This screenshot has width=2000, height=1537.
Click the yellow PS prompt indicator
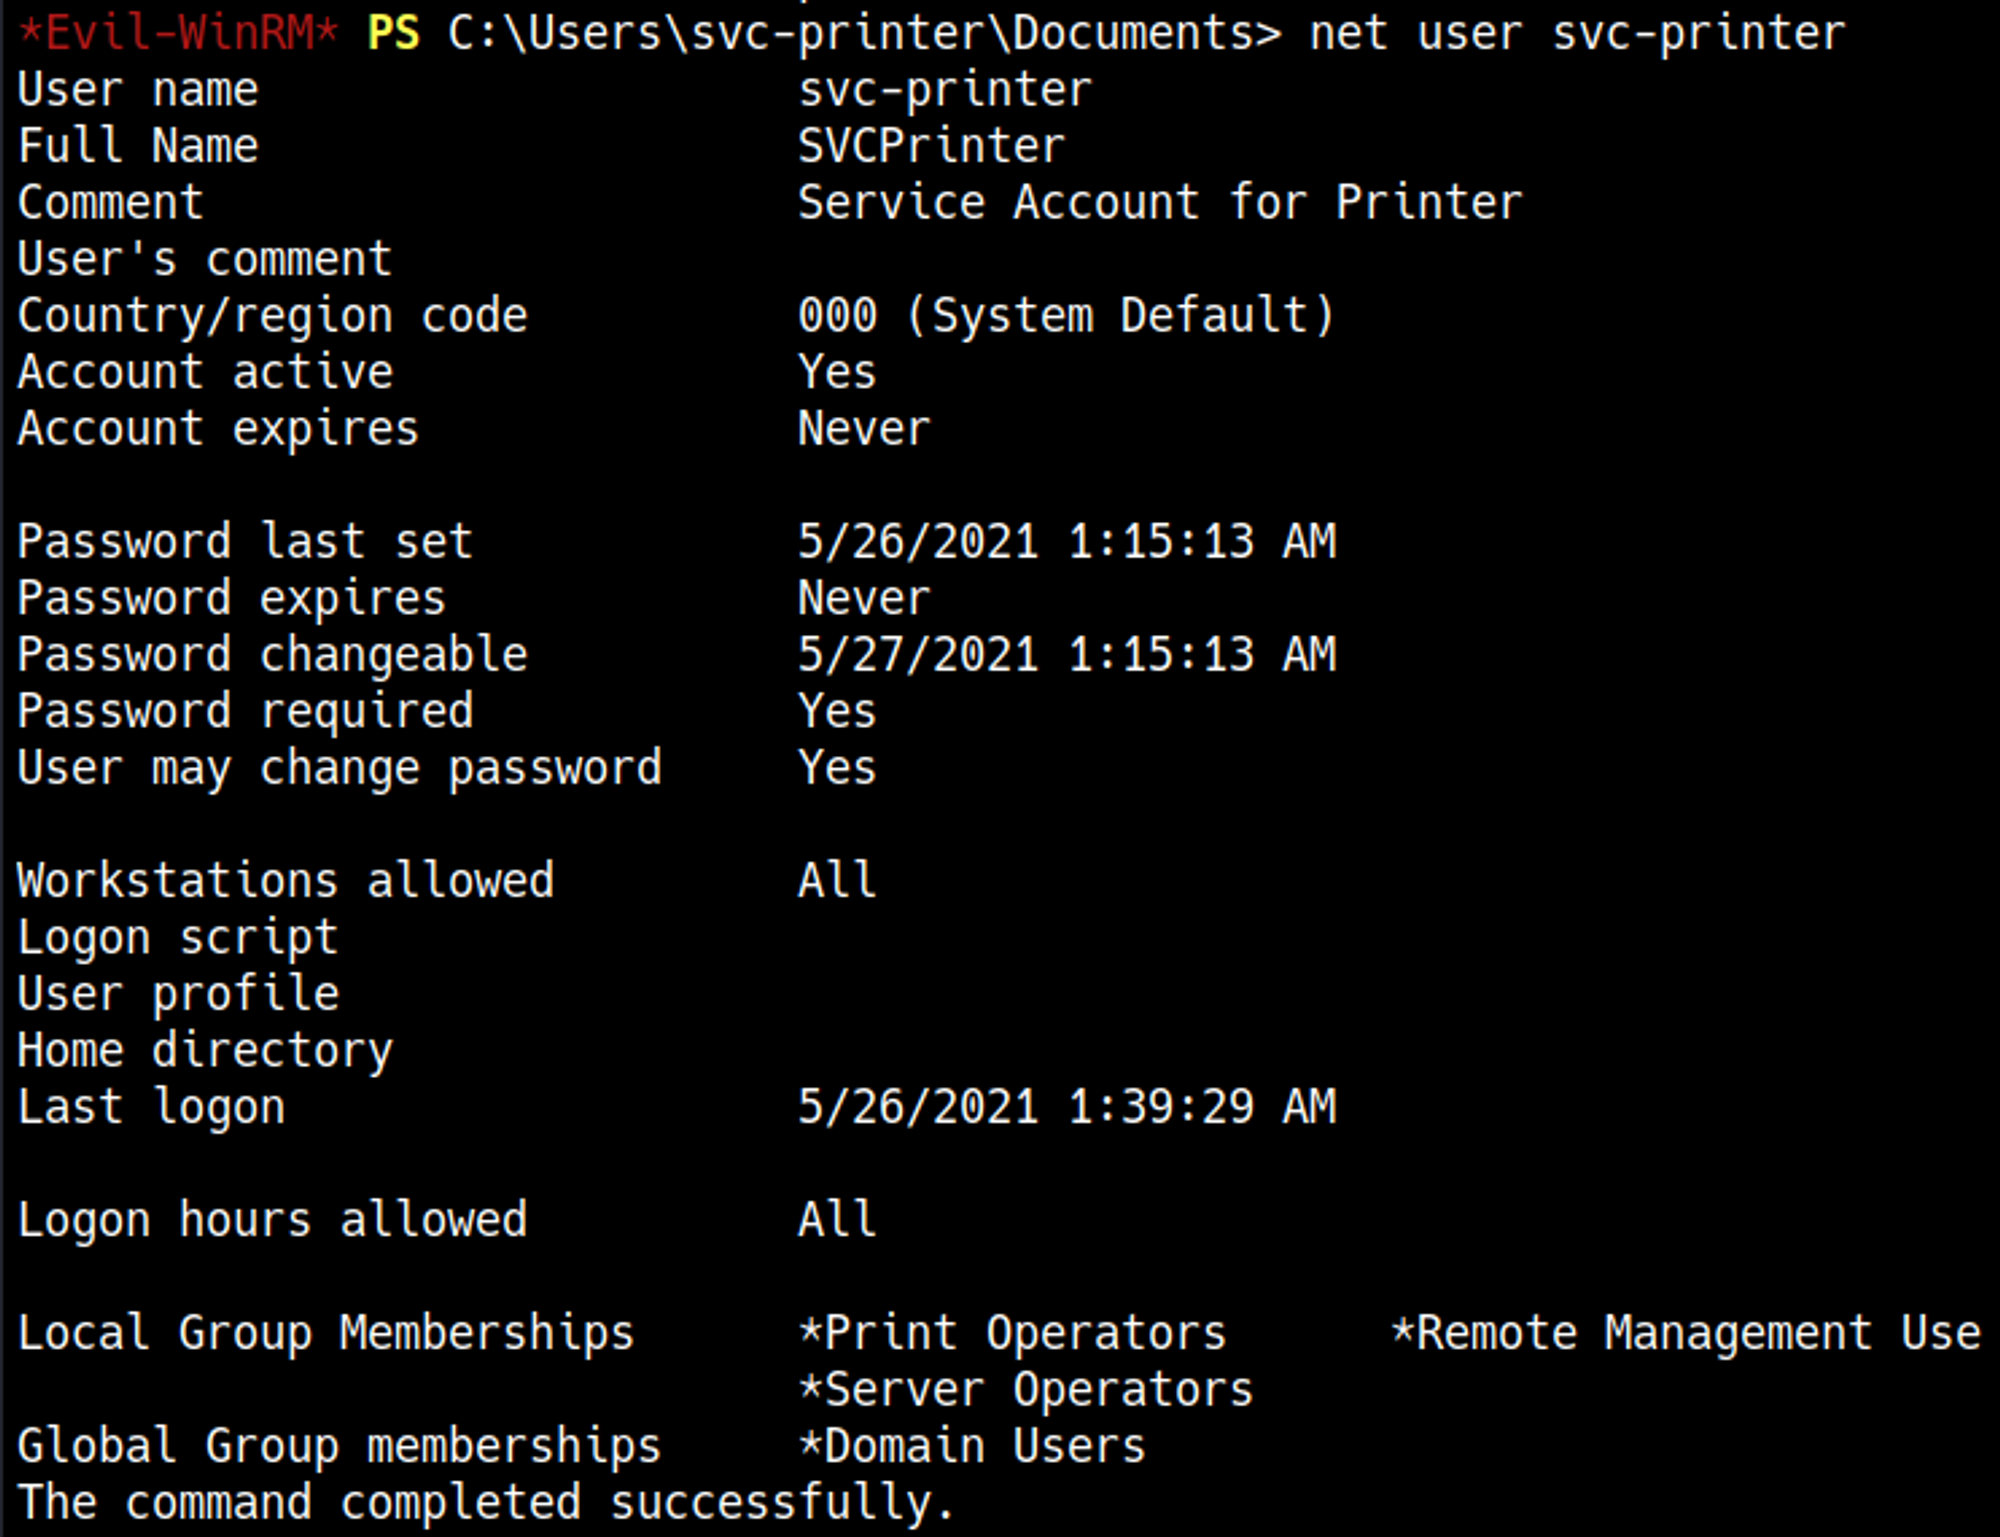coord(393,33)
